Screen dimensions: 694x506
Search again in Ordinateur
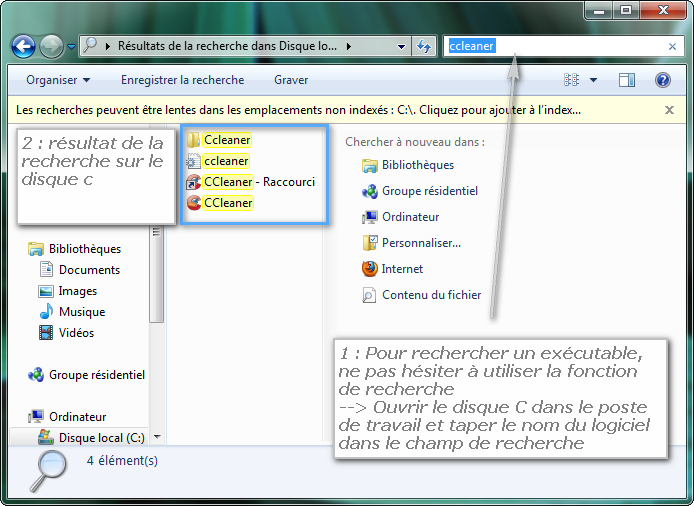tap(401, 217)
